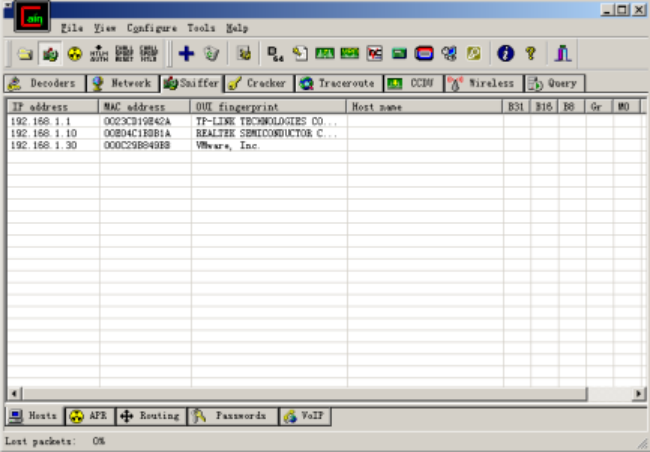Open the Traceroute tab
This screenshot has width=650, height=452.
(x=339, y=83)
